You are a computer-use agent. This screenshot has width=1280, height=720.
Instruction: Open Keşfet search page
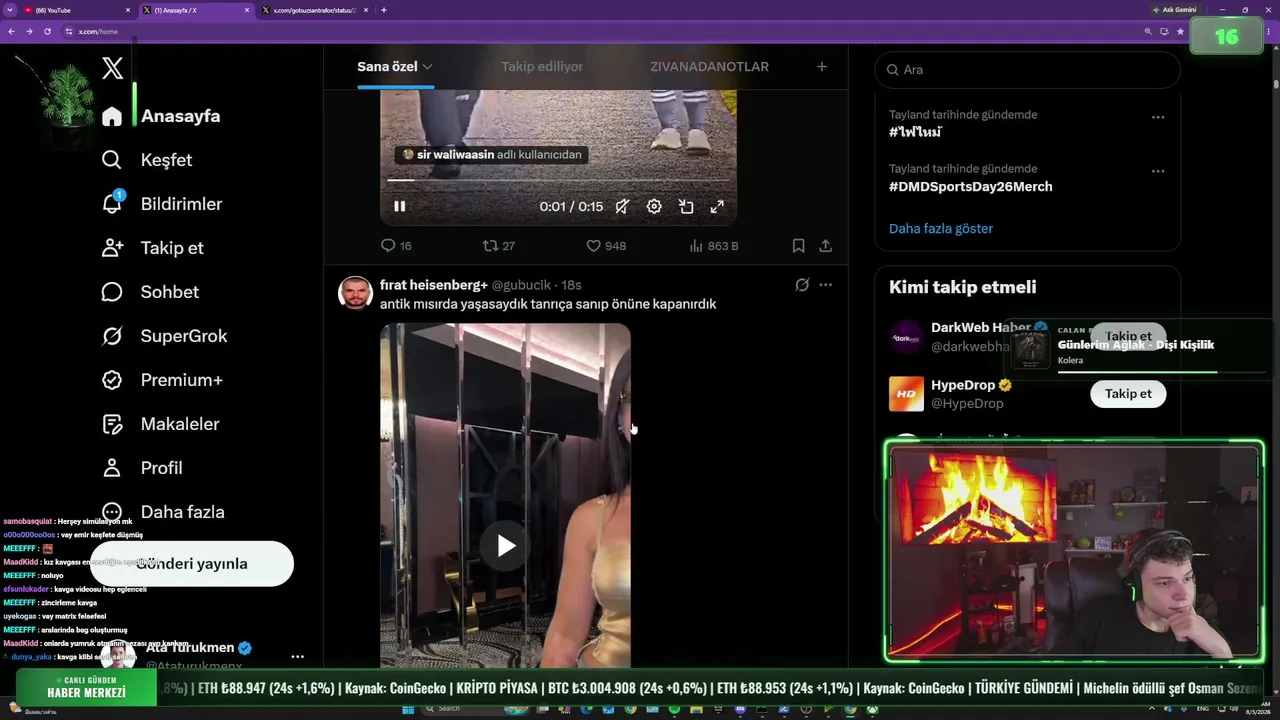(147, 160)
